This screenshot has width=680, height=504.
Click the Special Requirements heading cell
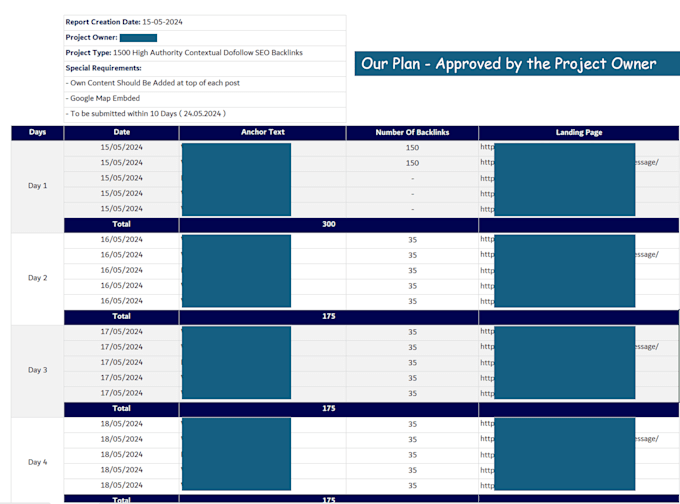[205, 68]
